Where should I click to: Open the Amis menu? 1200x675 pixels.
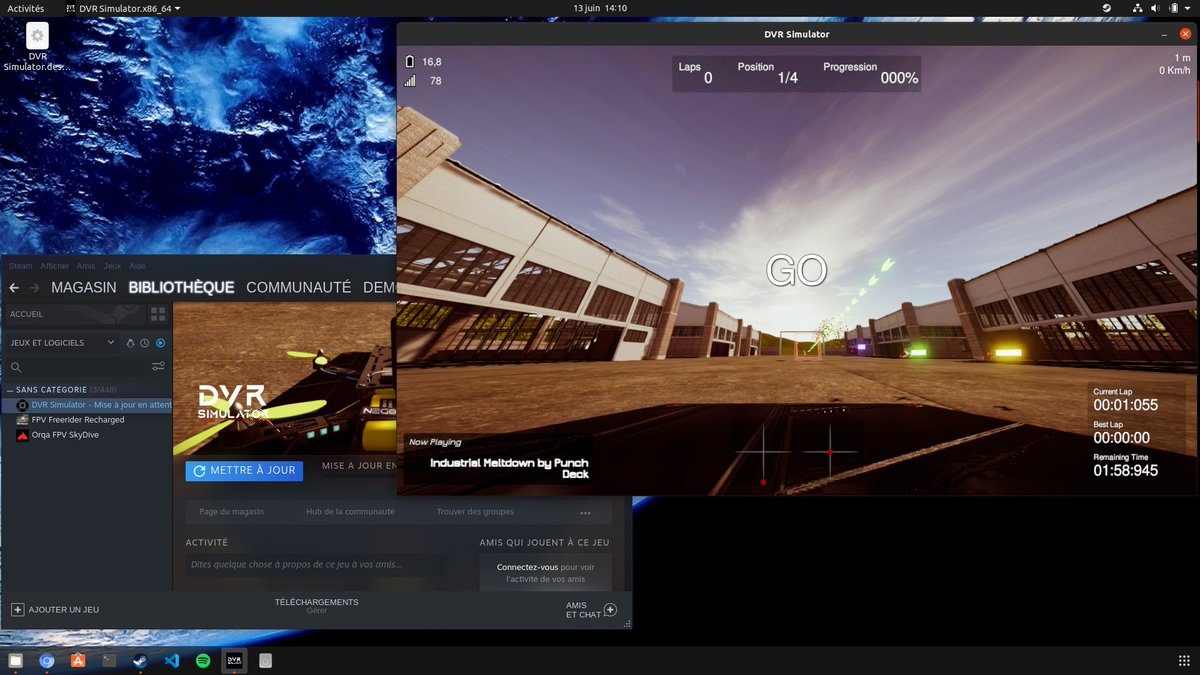pos(86,266)
